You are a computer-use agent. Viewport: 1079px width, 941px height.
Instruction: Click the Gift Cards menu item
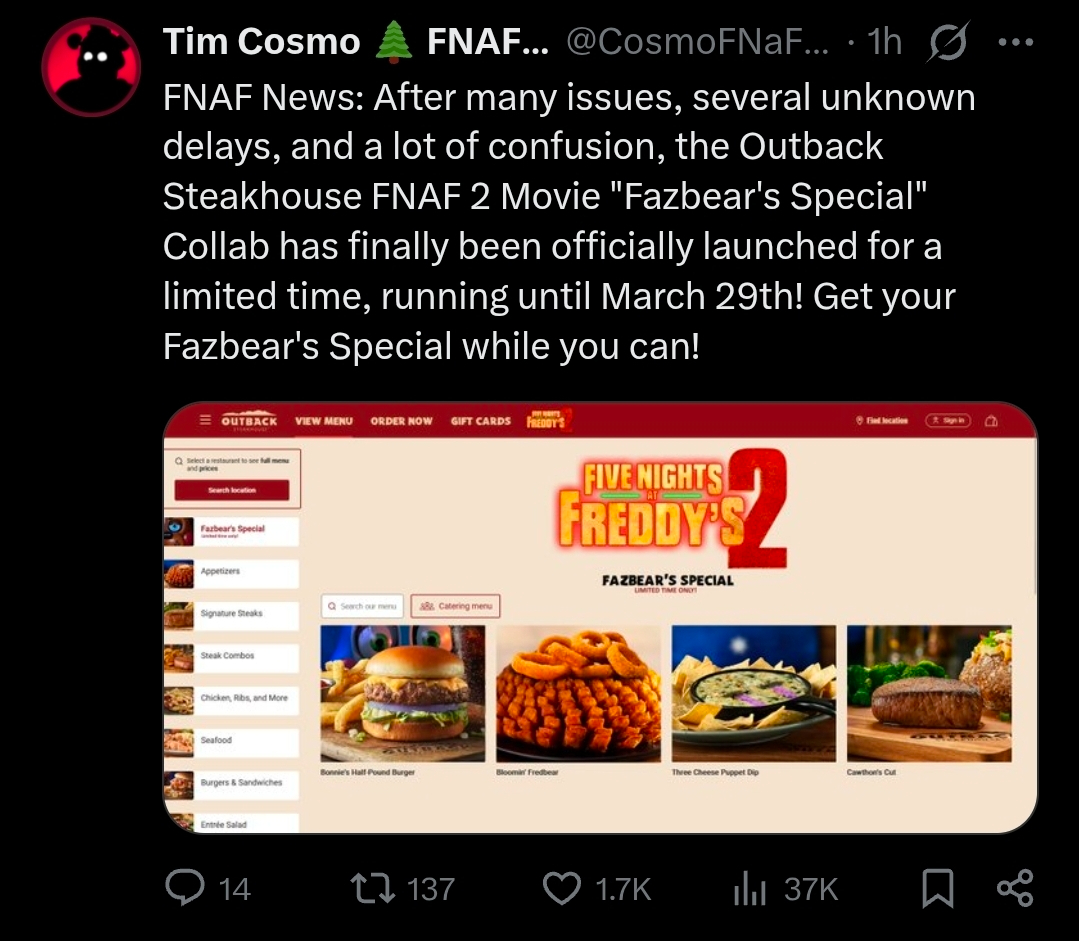tap(480, 421)
